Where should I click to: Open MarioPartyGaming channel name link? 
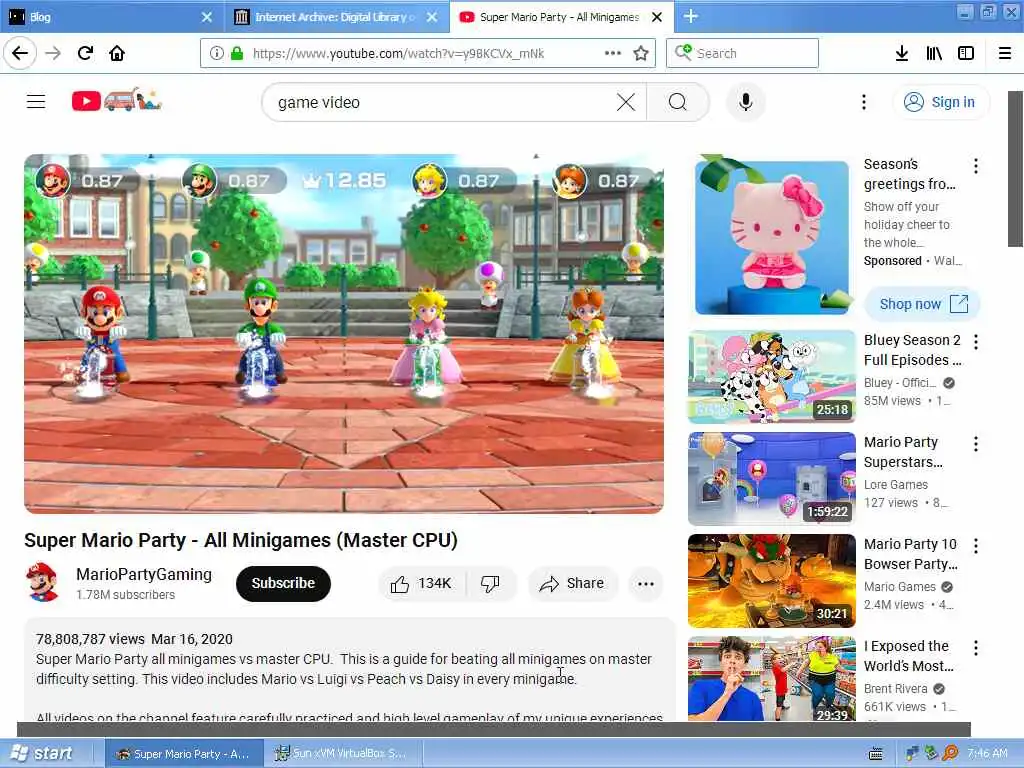pyautogui.click(x=144, y=574)
